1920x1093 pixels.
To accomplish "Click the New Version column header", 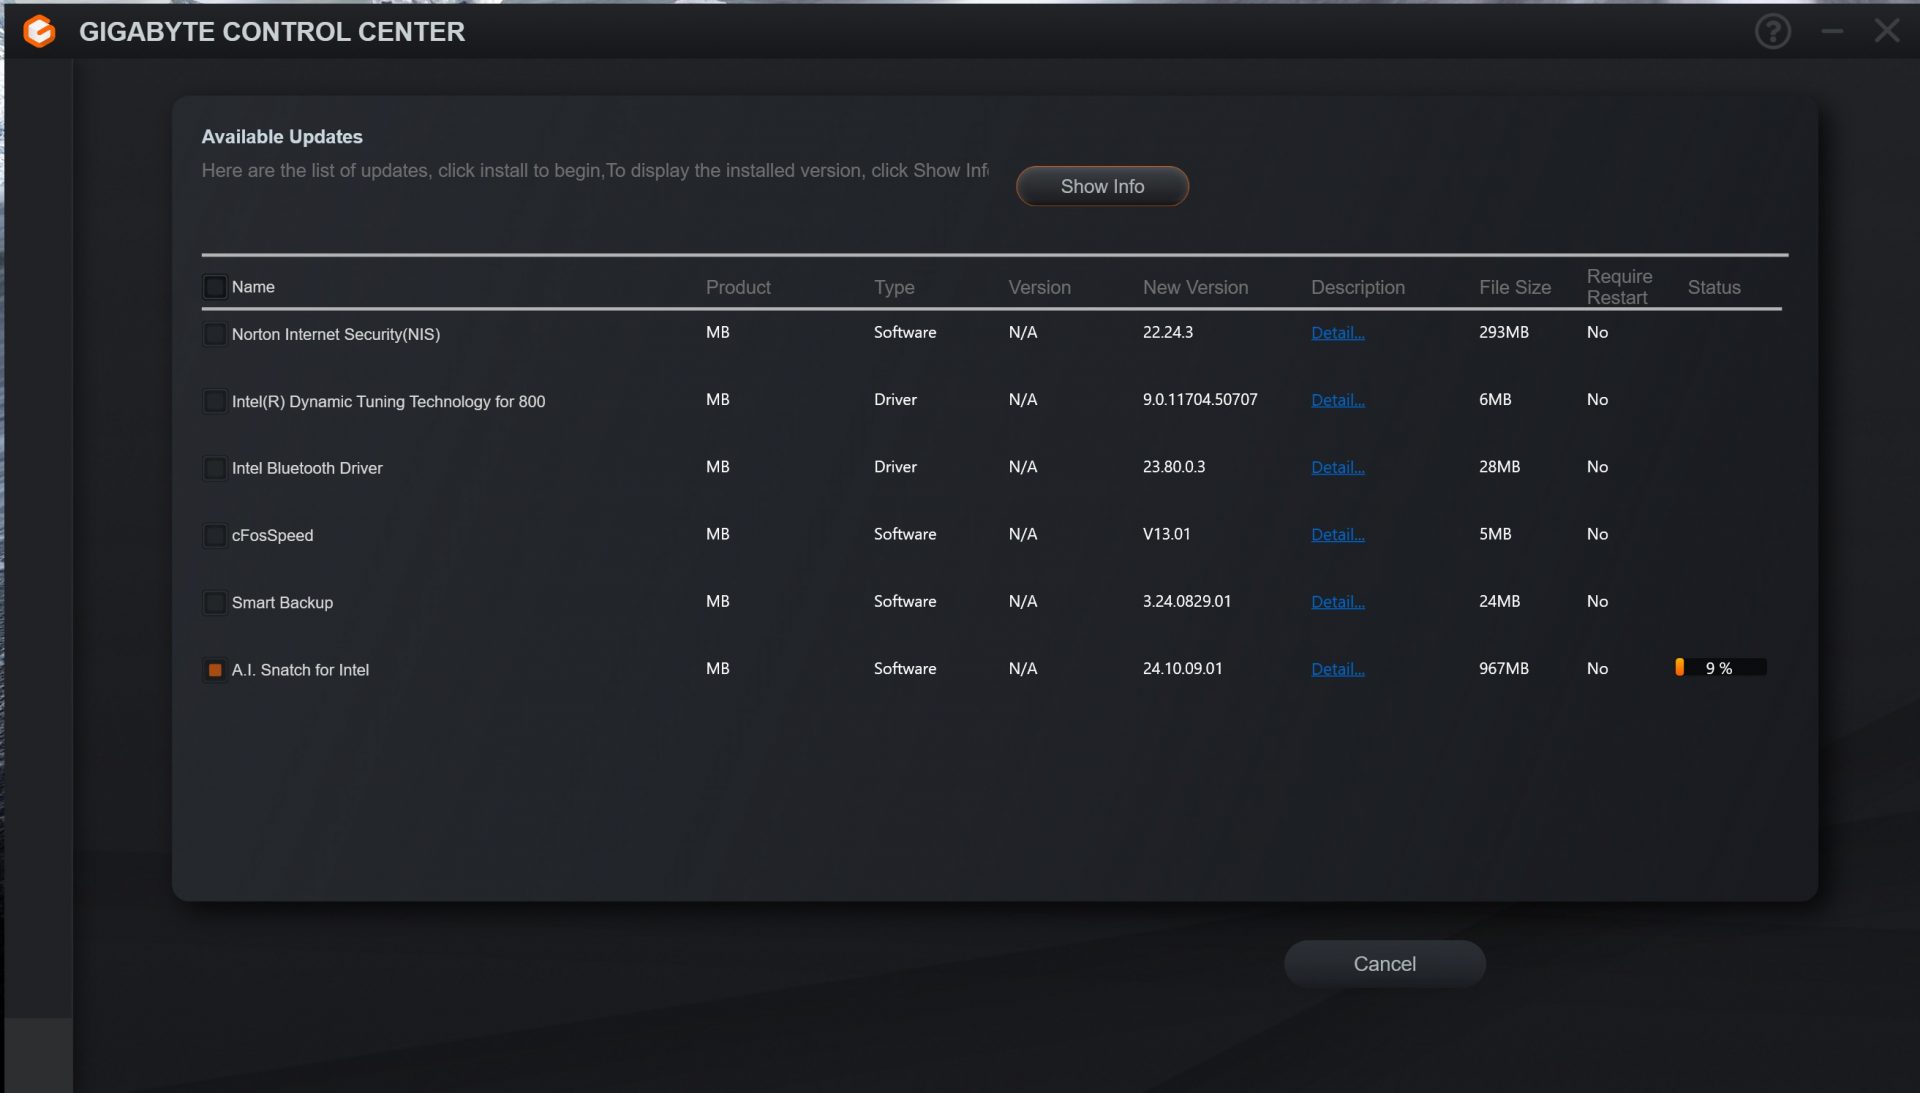I will (1195, 288).
